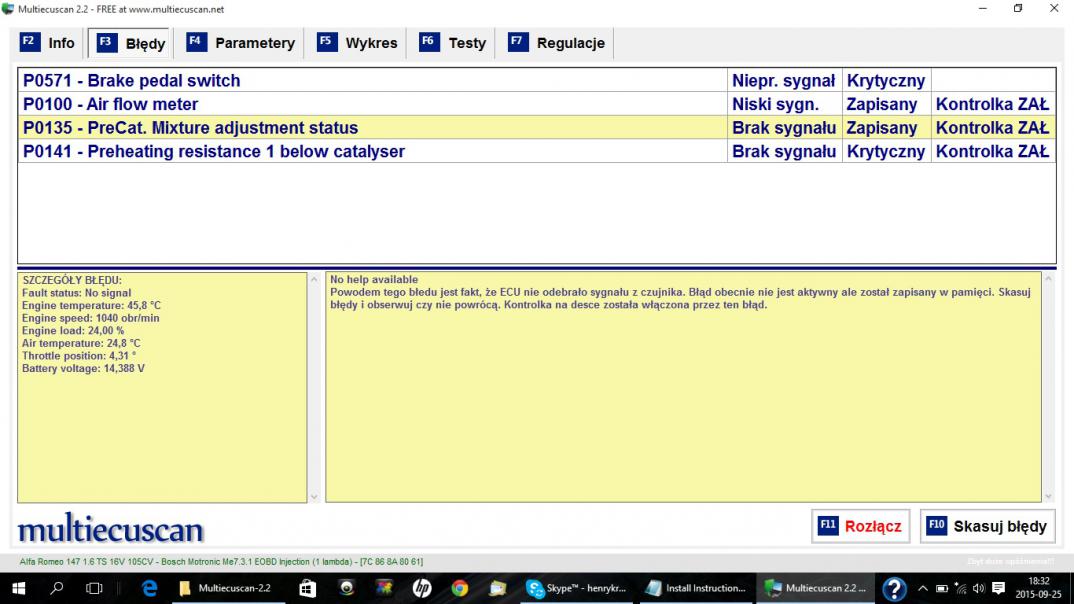Click the Alfa Romeo 147 status bar text
Viewport: 1074px width, 604px height.
click(x=221, y=562)
